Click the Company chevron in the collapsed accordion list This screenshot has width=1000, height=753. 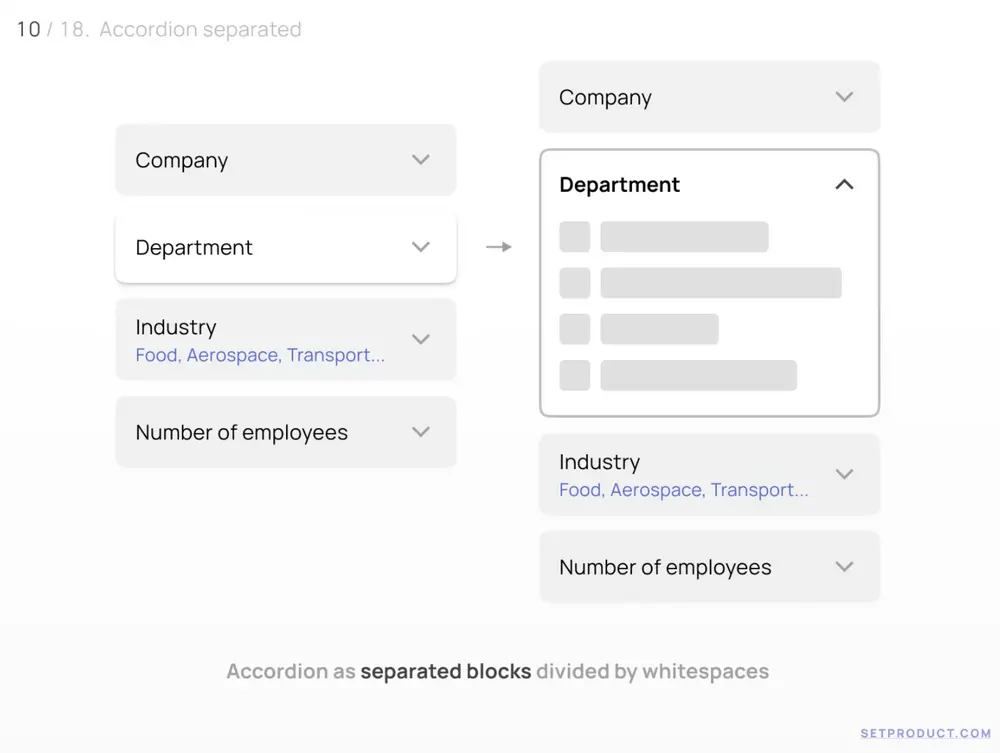(x=421, y=160)
